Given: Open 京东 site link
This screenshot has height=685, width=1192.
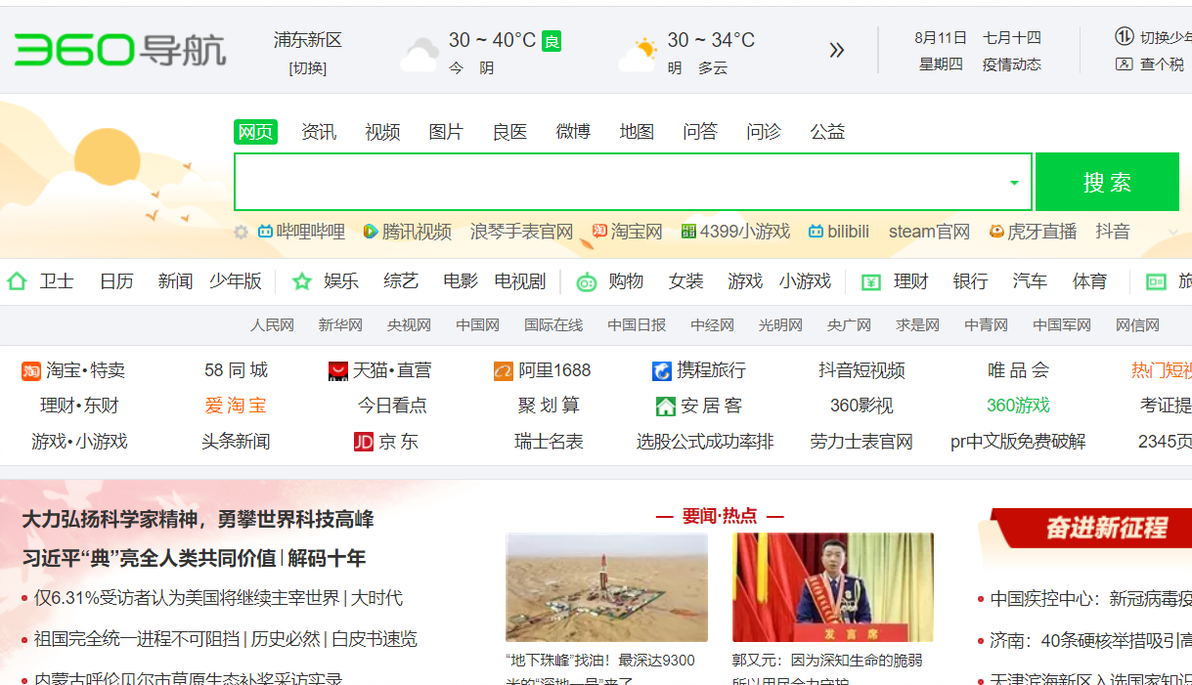Looking at the screenshot, I should click(x=386, y=441).
